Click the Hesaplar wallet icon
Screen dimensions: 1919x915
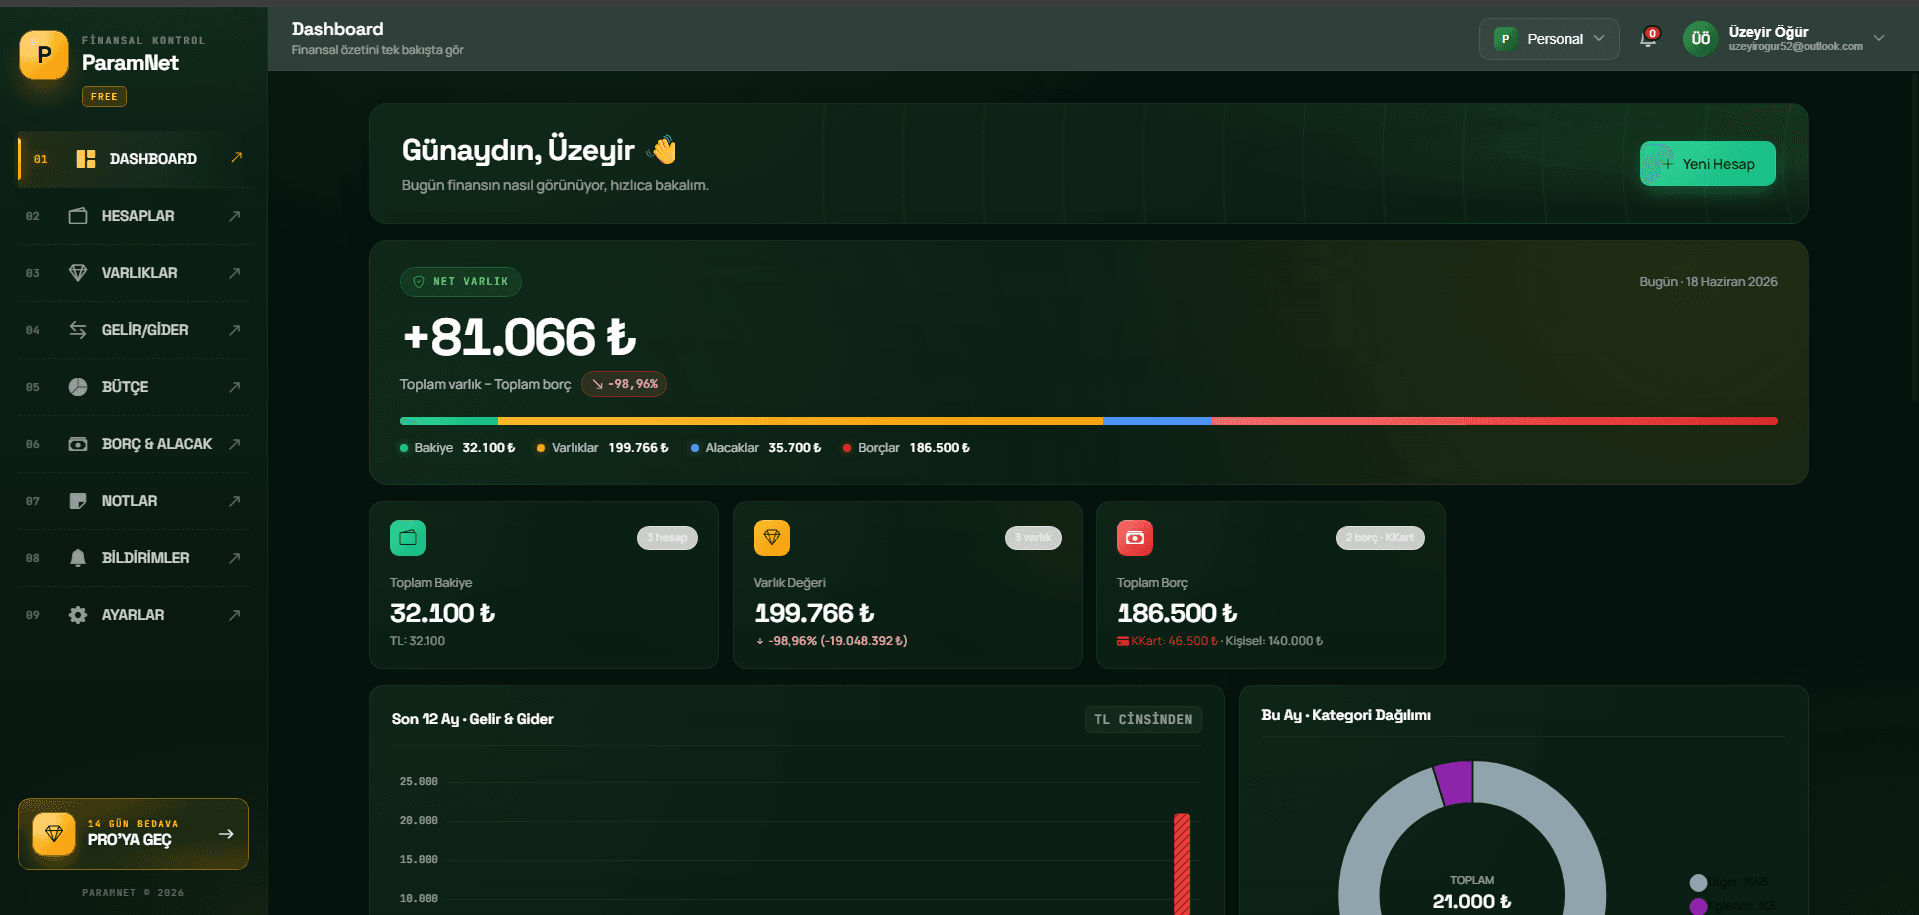coord(78,216)
